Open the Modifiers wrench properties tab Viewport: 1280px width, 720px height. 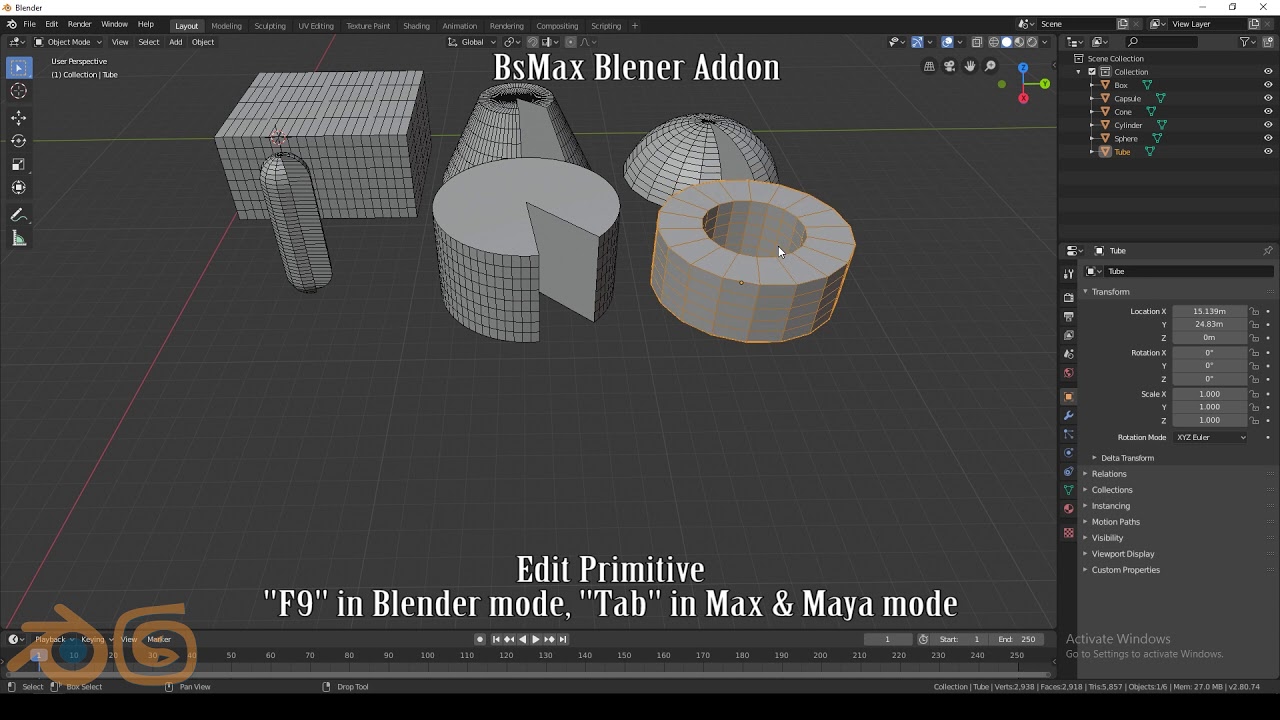tap(1068, 415)
